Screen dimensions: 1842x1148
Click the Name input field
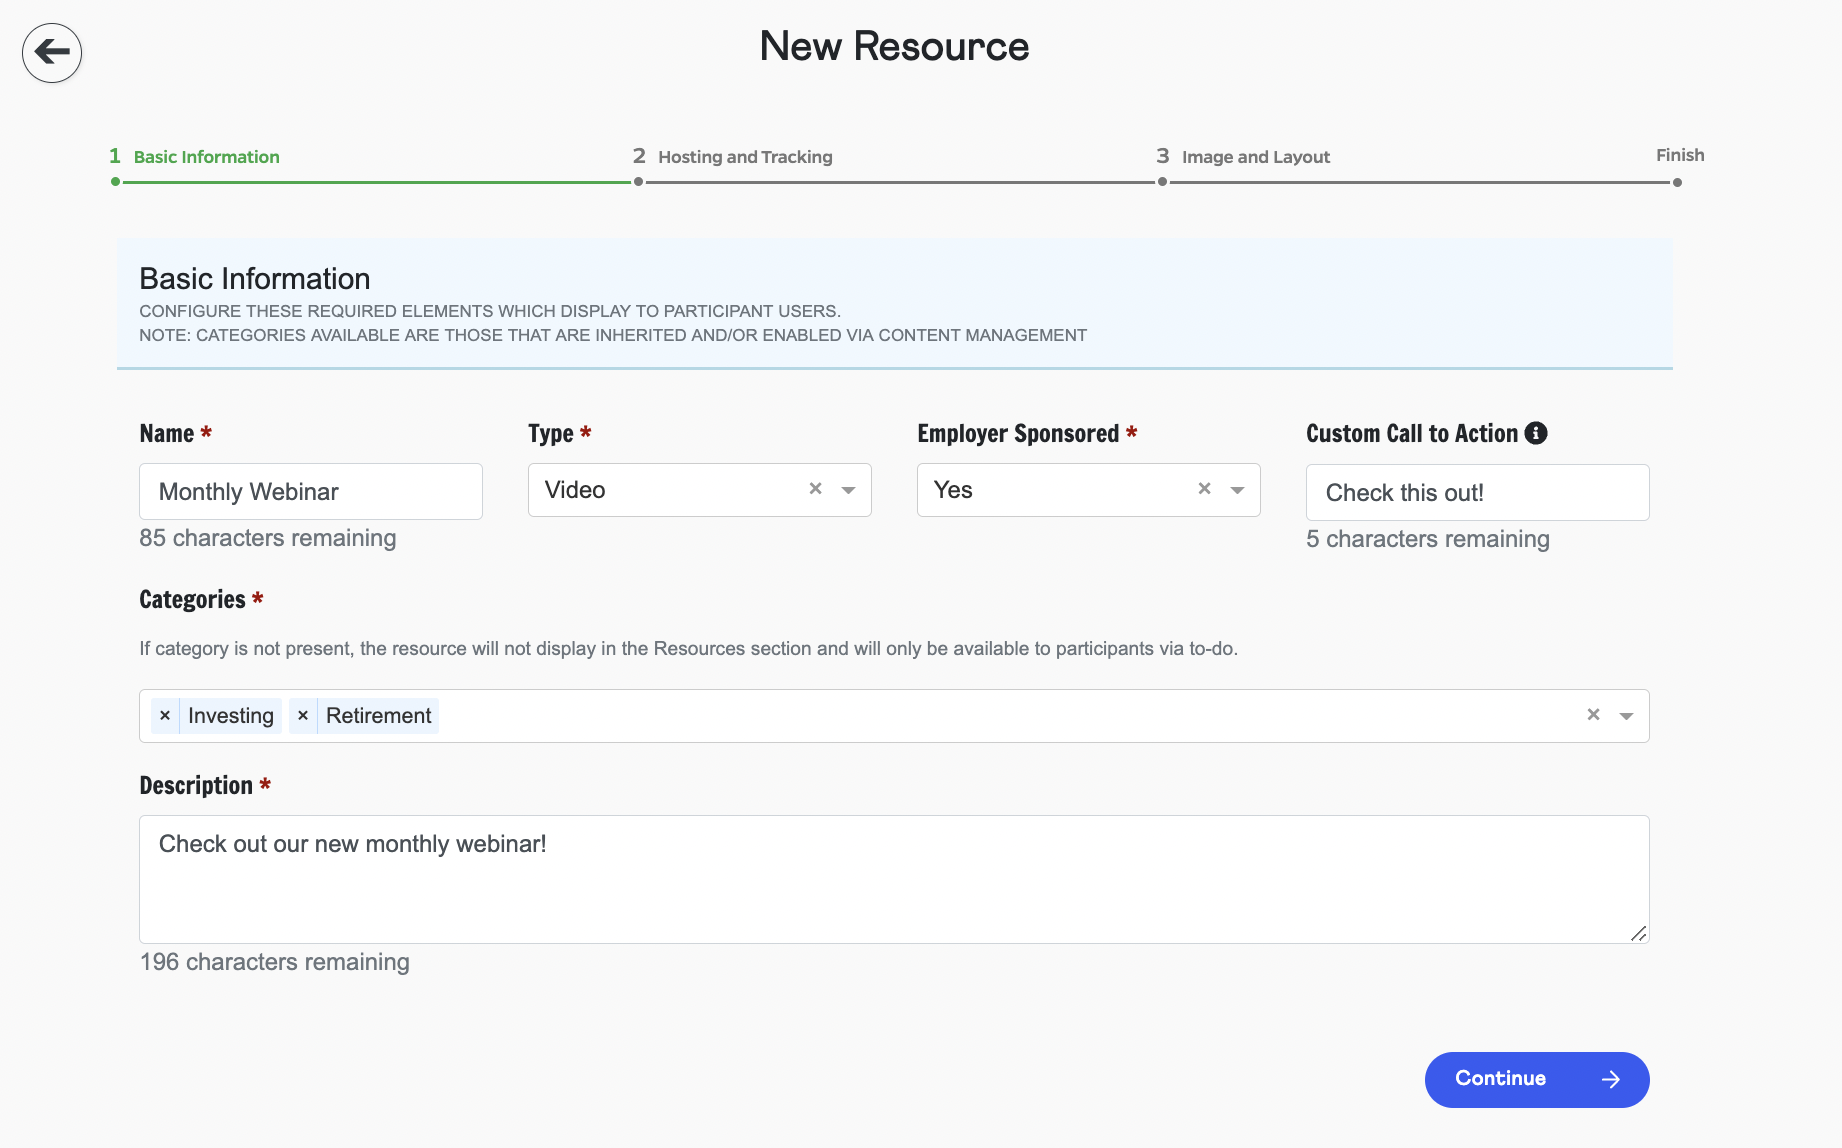click(310, 492)
